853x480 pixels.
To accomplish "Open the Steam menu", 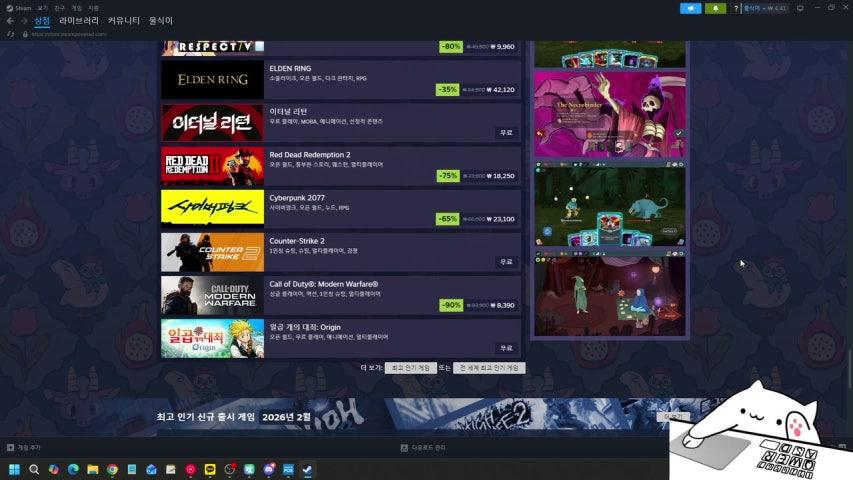I will pos(18,8).
